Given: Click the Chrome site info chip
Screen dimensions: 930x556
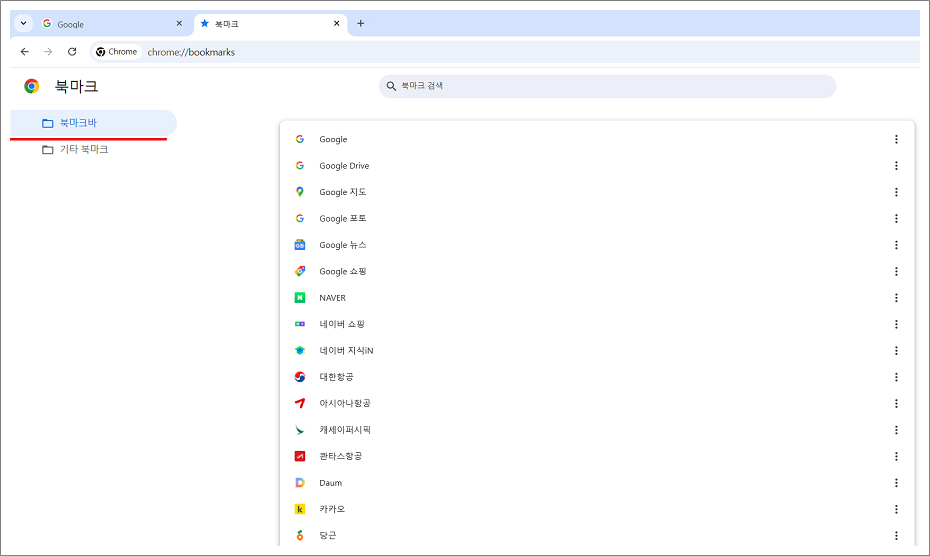Looking at the screenshot, I should [x=117, y=52].
